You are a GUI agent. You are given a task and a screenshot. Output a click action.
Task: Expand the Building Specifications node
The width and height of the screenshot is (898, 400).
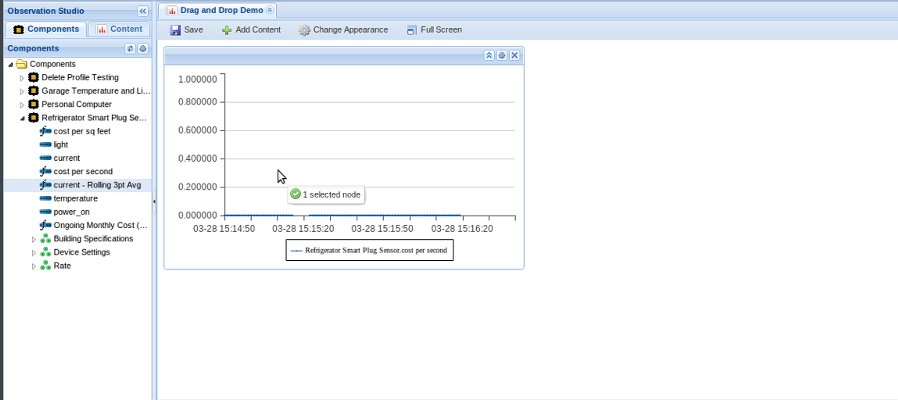(x=33, y=239)
